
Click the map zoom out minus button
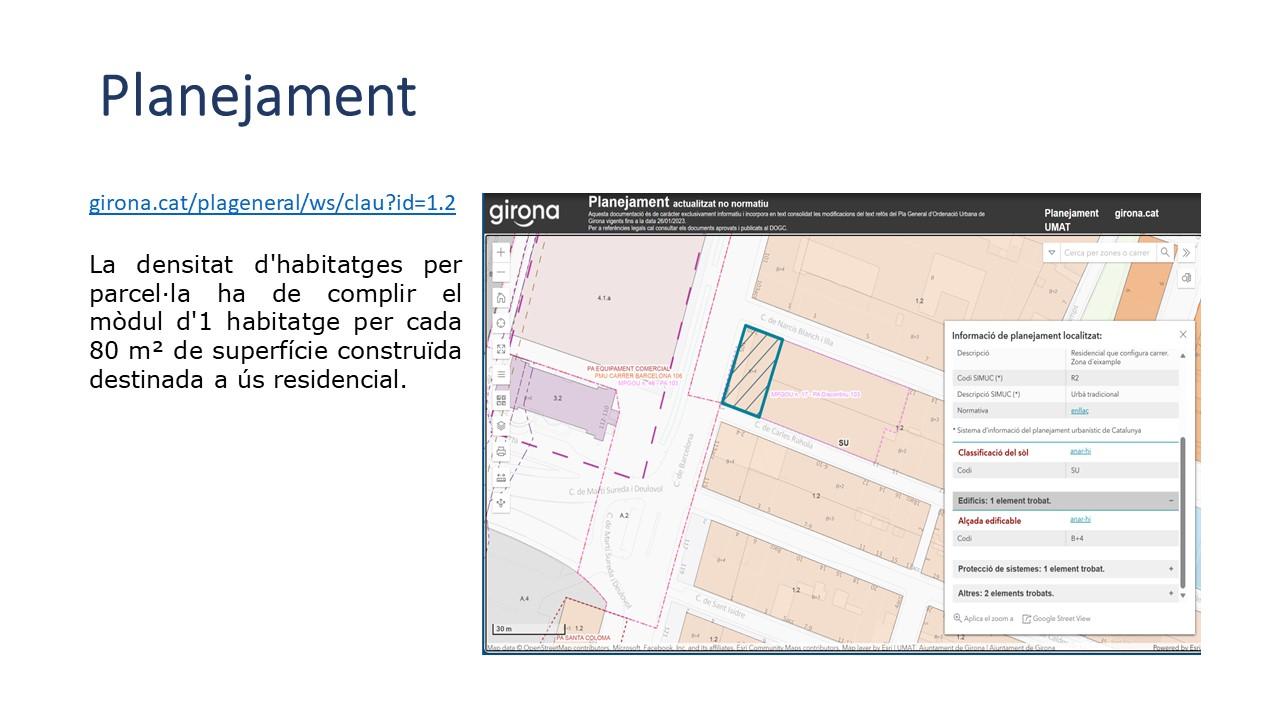[501, 272]
